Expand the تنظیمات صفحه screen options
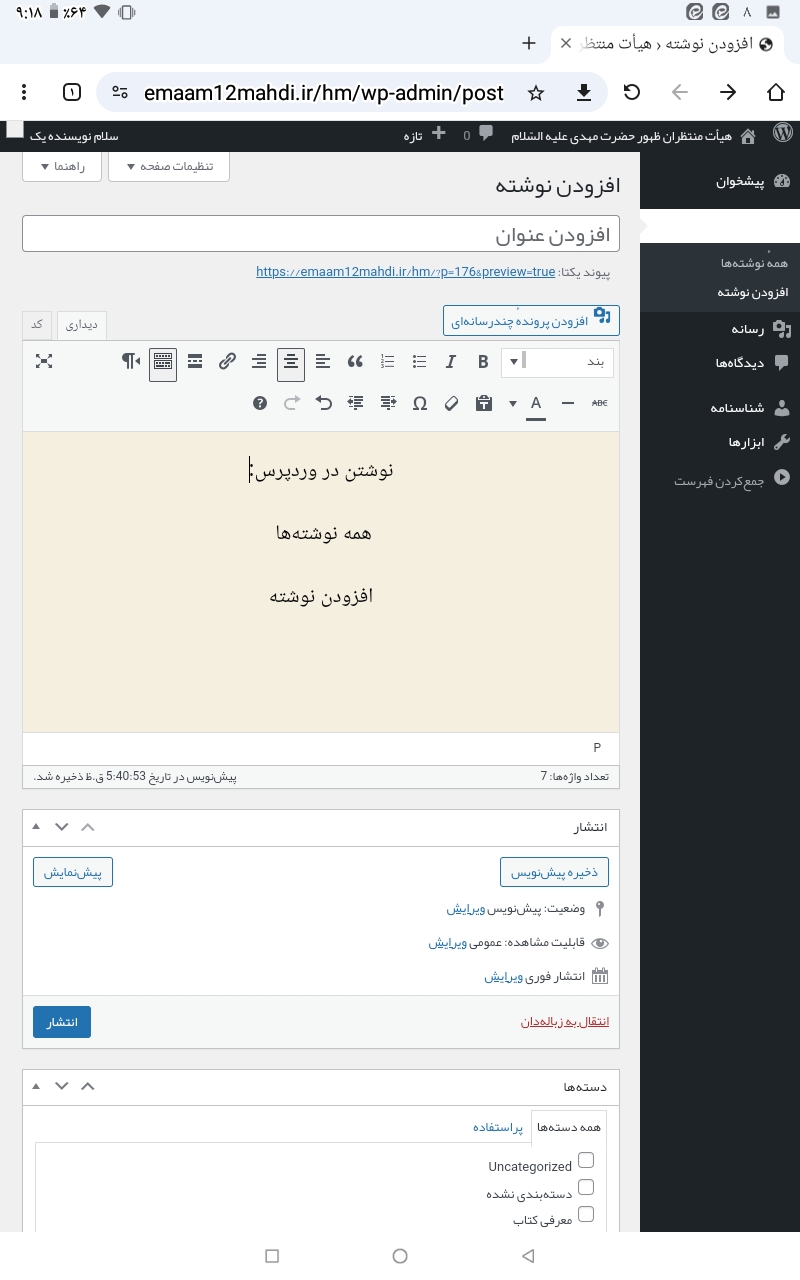Image resolution: width=800 pixels, height=1280 pixels. pyautogui.click(x=168, y=166)
